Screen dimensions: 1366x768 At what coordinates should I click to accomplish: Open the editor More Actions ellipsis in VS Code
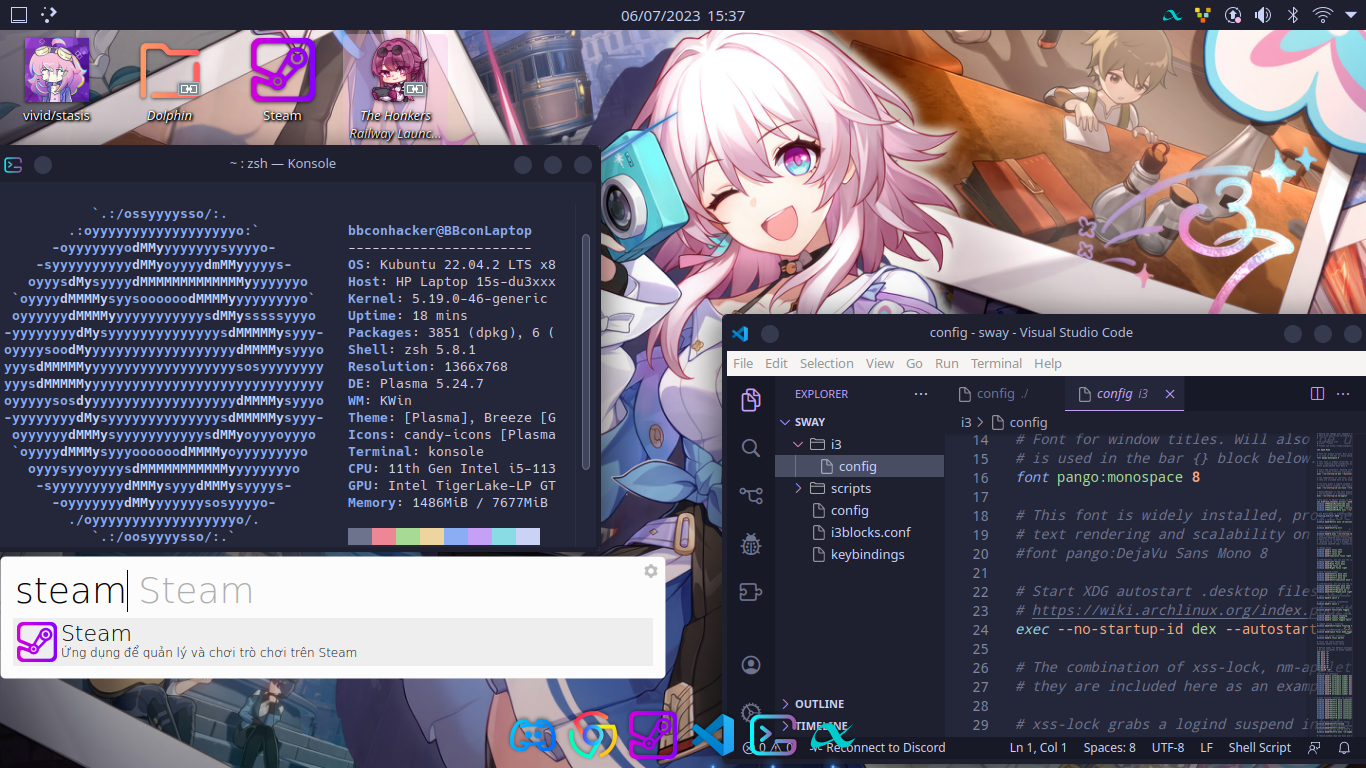(x=1345, y=394)
